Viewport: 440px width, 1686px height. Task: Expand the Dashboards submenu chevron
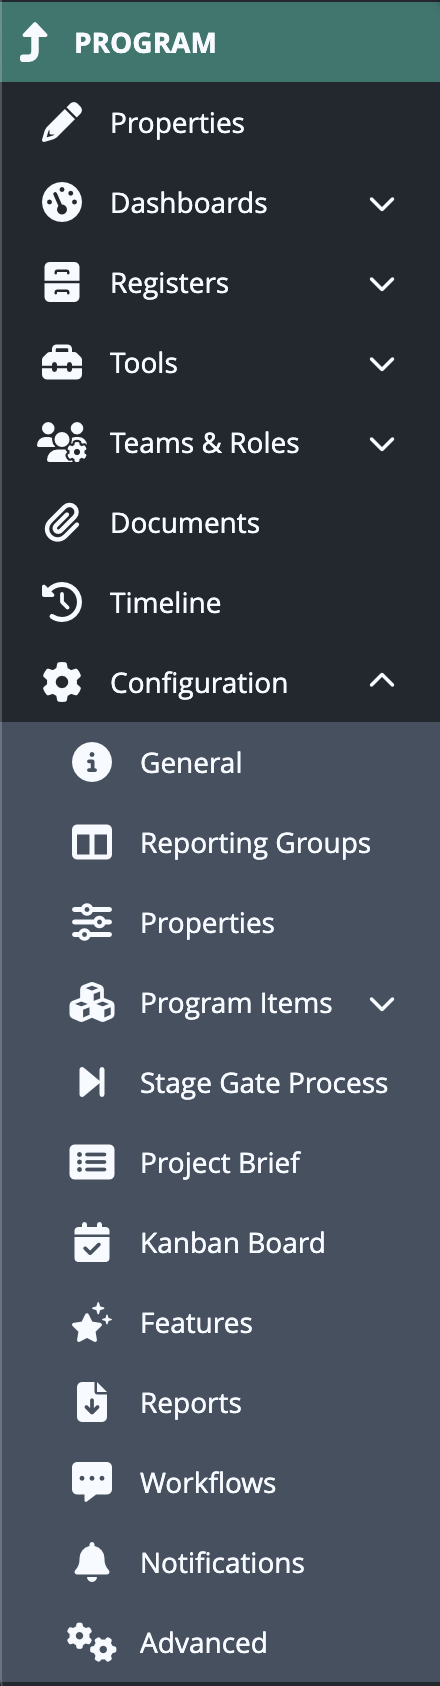[382, 204]
